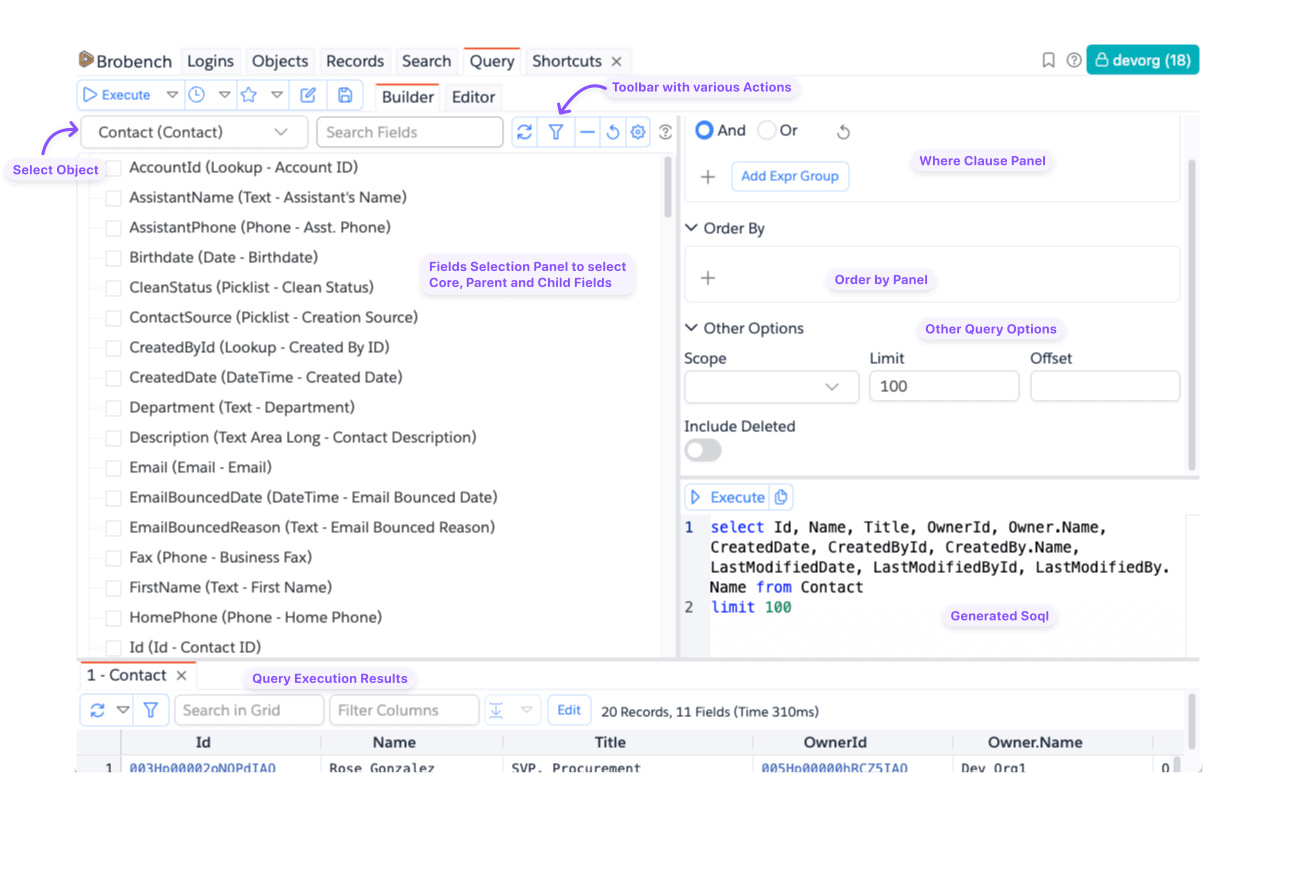
Task: Click the devorg (18) org button
Action: pyautogui.click(x=1143, y=60)
